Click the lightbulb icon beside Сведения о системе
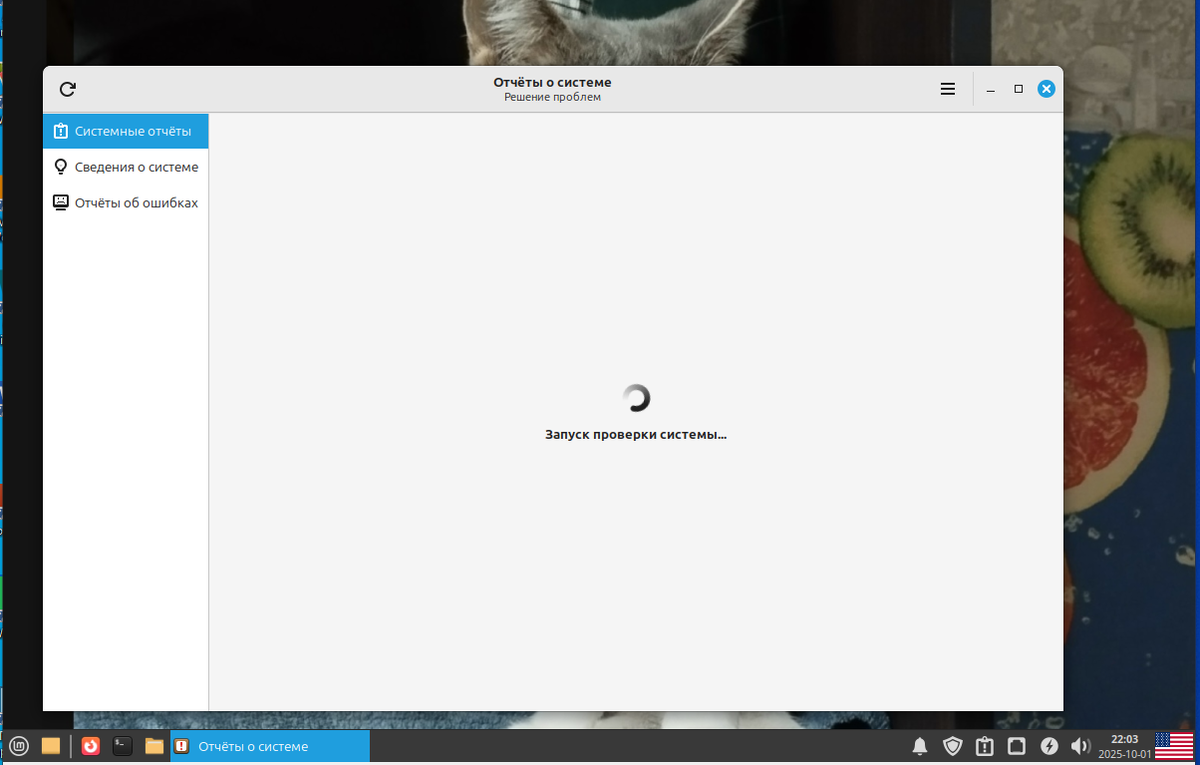 60,167
